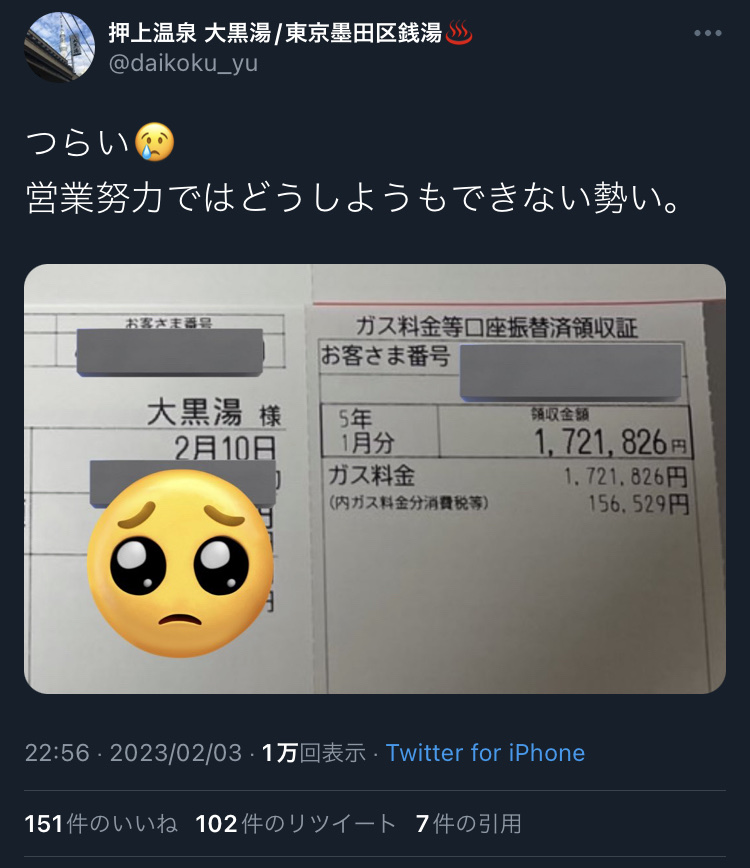Click the hot spring emoji in display name
Screen dimensions: 750x868
[x=459, y=33]
